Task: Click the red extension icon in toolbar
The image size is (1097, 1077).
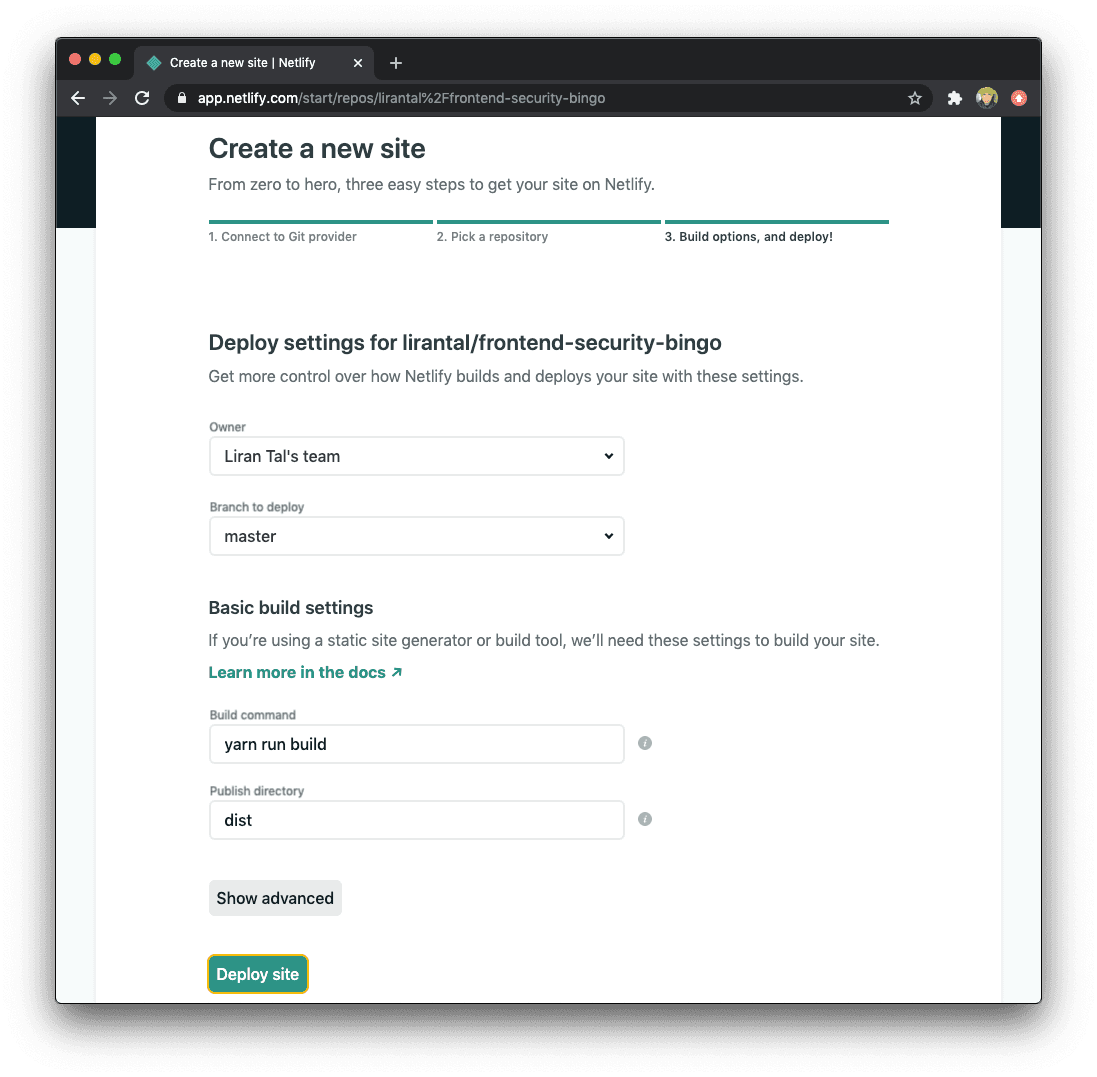Action: coord(1019,99)
